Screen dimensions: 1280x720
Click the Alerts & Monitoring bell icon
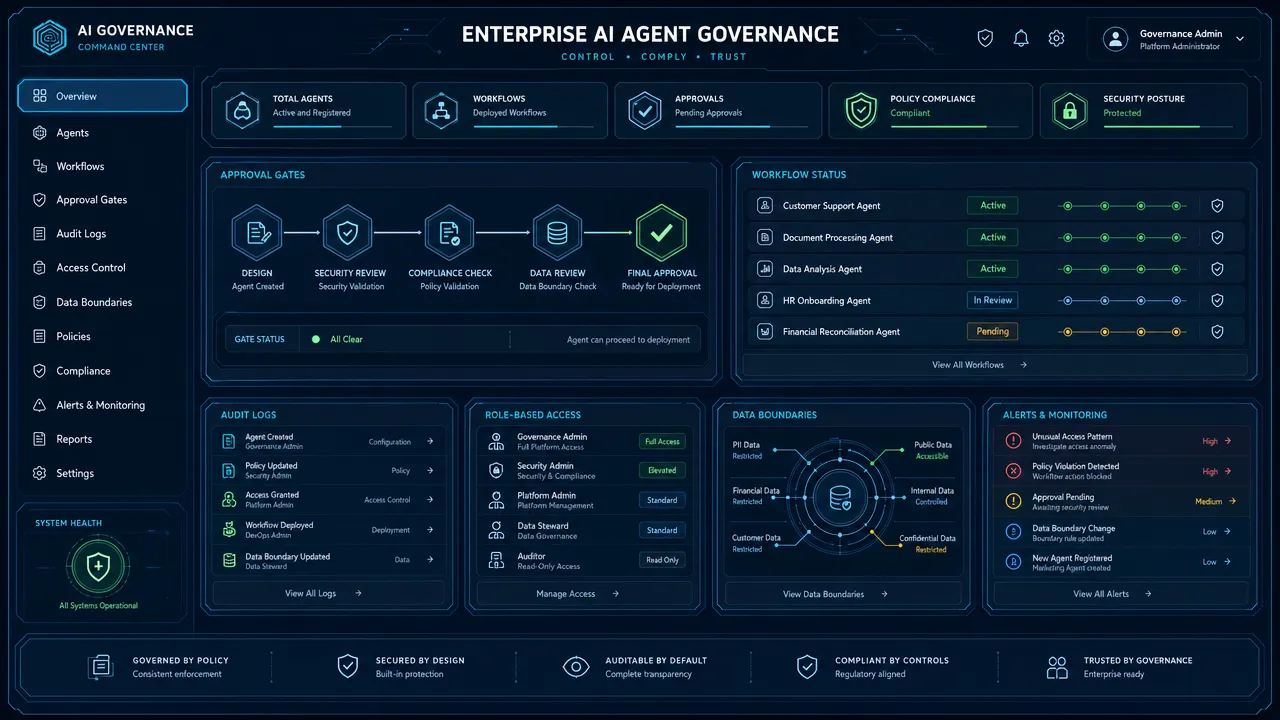point(40,405)
